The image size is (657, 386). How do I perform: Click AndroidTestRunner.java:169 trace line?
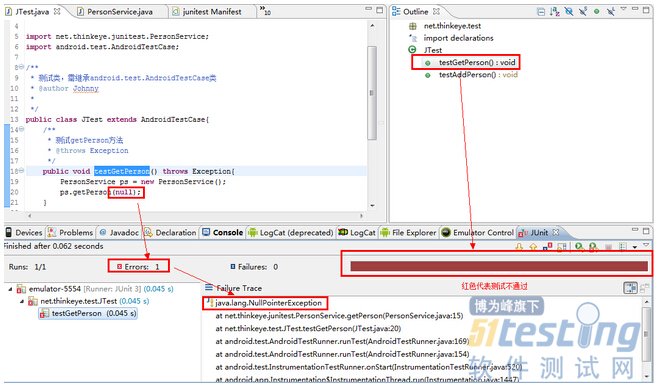(342, 342)
